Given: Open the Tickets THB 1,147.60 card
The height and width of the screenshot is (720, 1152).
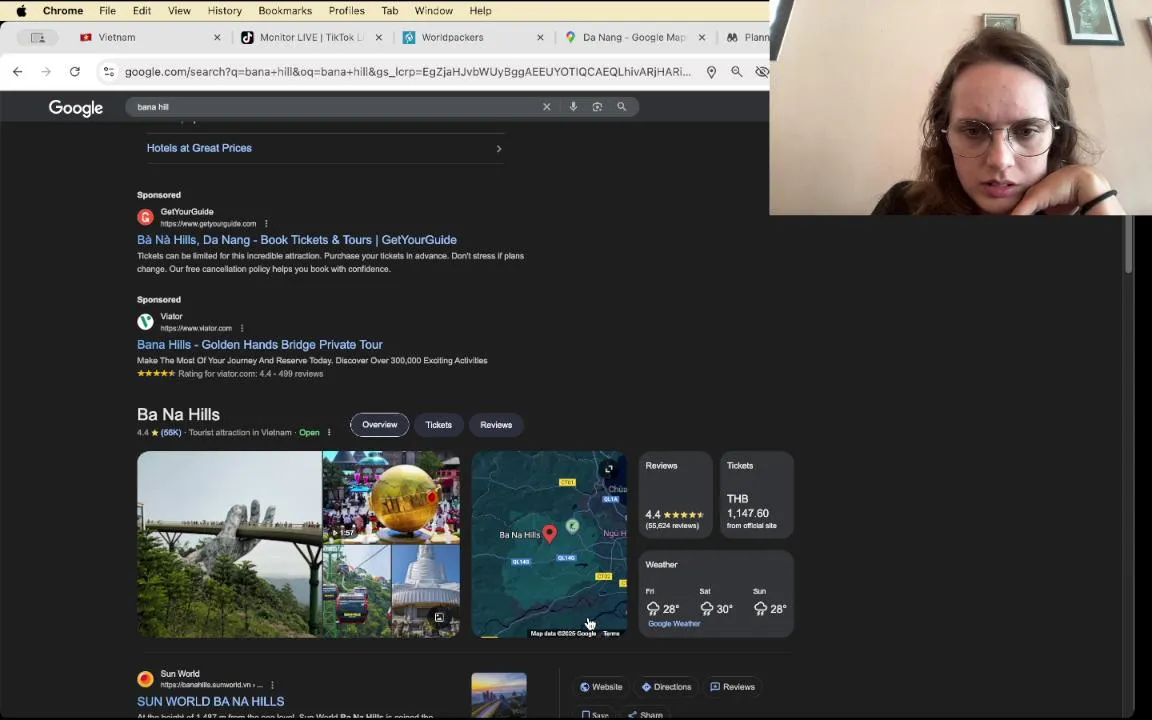Looking at the screenshot, I should point(757,494).
